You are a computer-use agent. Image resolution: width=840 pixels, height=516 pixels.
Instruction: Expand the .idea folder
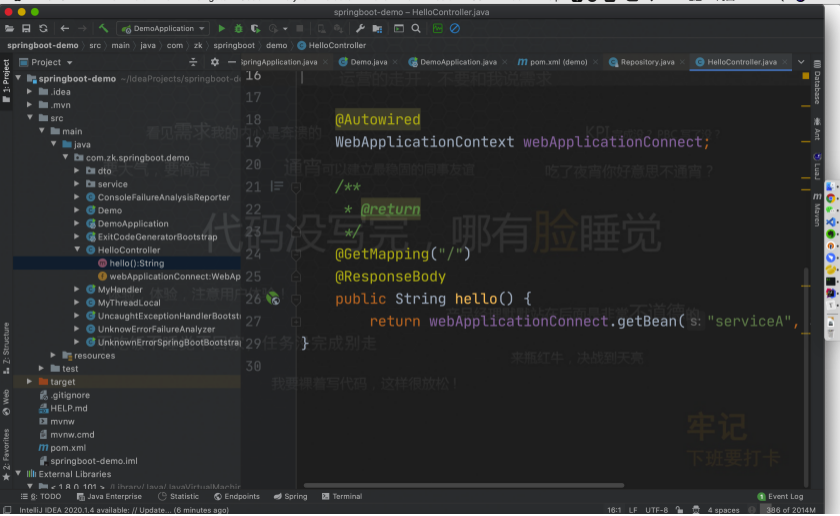(x=29, y=92)
